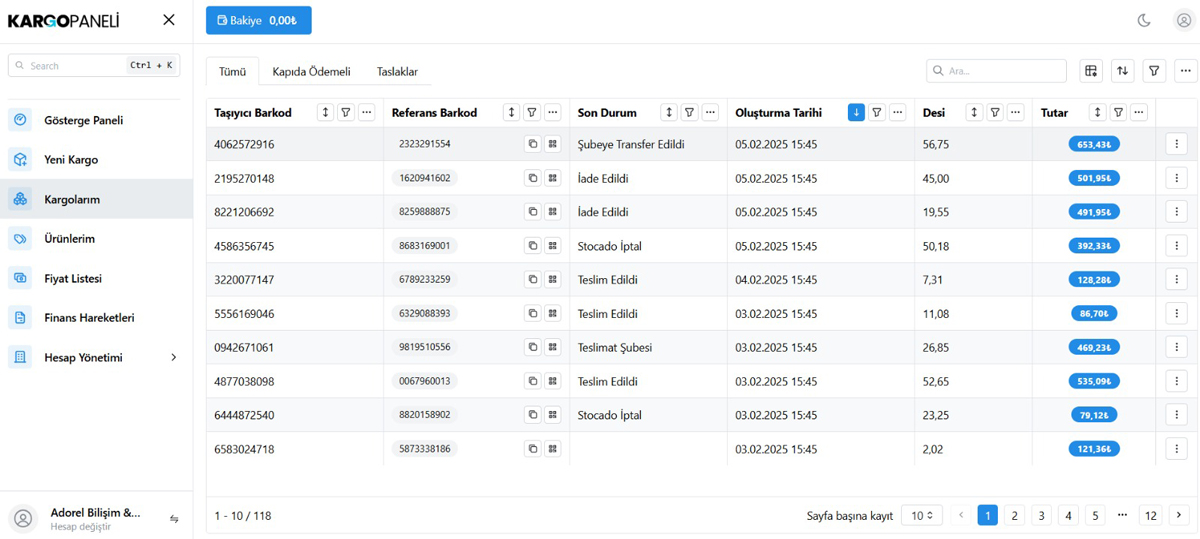The image size is (1200, 539).
Task: Open table filter icon beside search
Action: coord(1154,71)
